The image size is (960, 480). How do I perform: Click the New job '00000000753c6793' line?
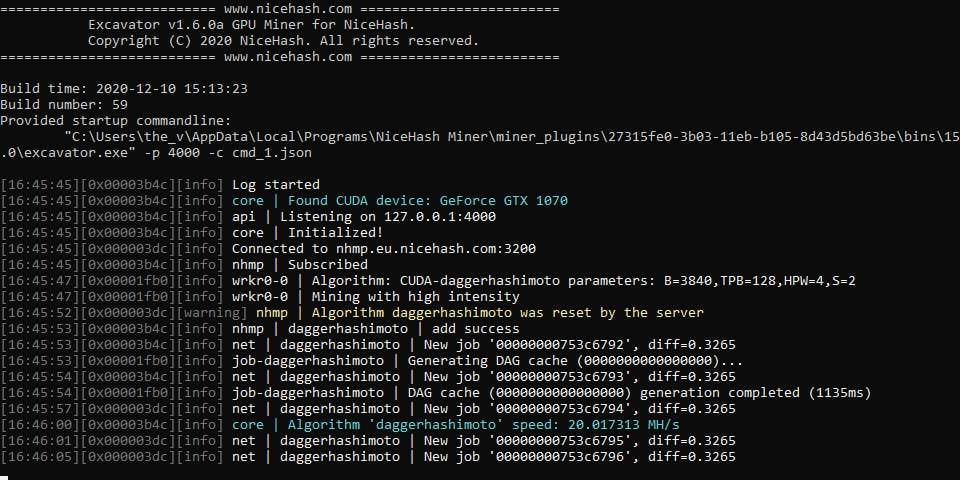point(368,377)
